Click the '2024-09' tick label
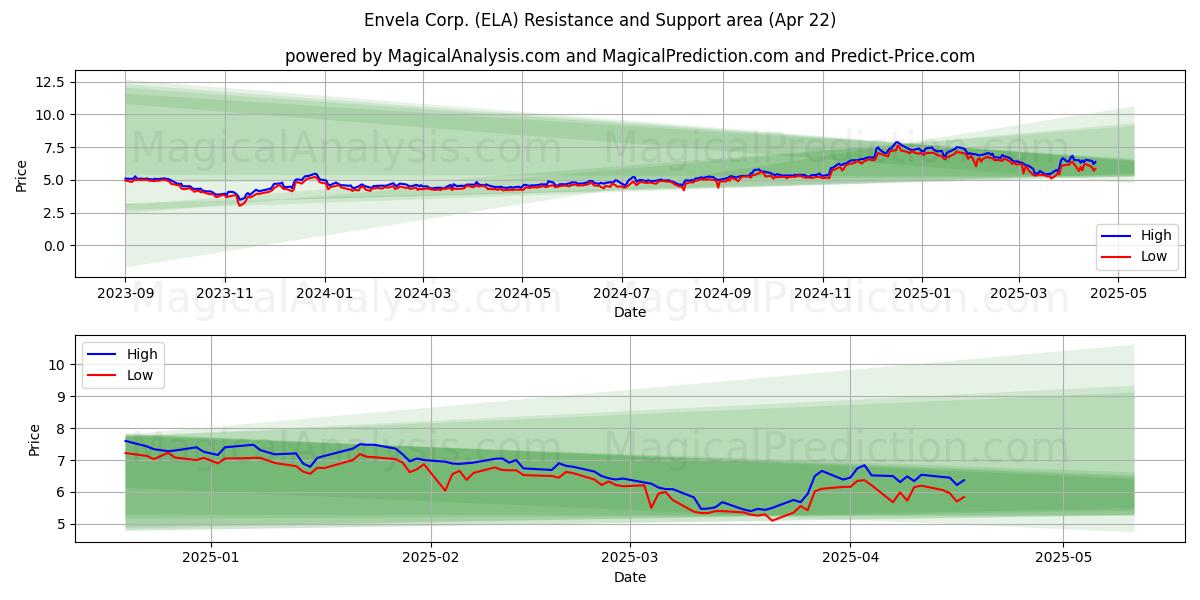The height and width of the screenshot is (600, 1200). click(x=722, y=293)
